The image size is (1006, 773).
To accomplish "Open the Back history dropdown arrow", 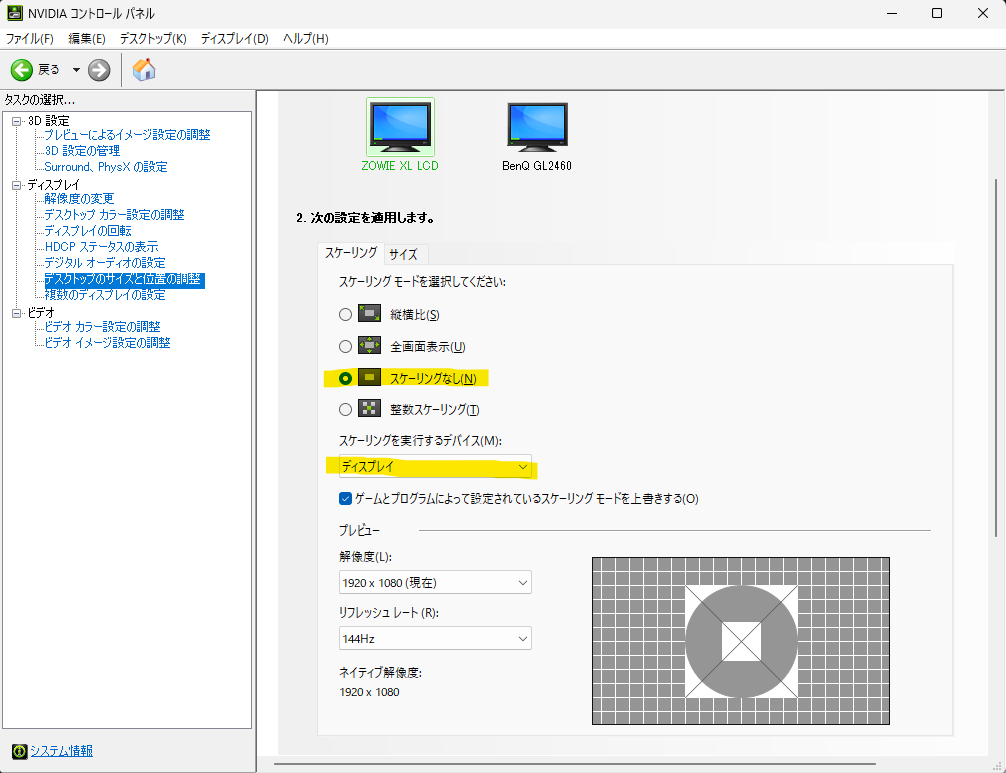I will click(76, 70).
